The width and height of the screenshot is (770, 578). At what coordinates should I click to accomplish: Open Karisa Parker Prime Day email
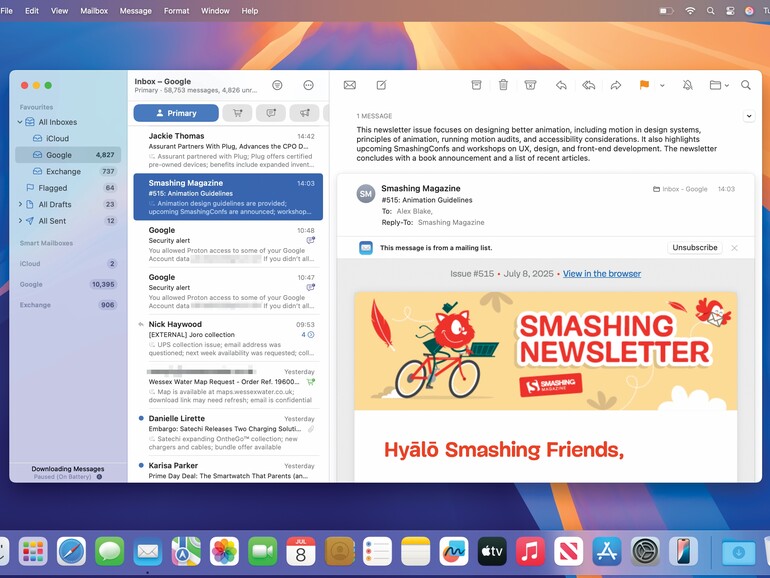(228, 470)
